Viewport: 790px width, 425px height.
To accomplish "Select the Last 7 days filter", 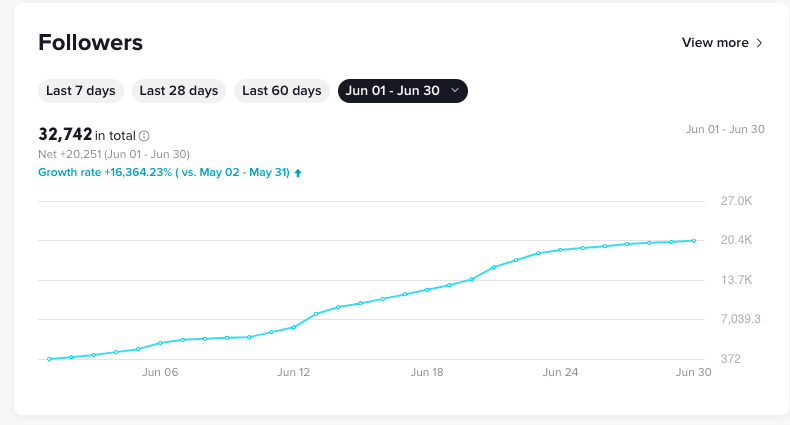I will (81, 91).
